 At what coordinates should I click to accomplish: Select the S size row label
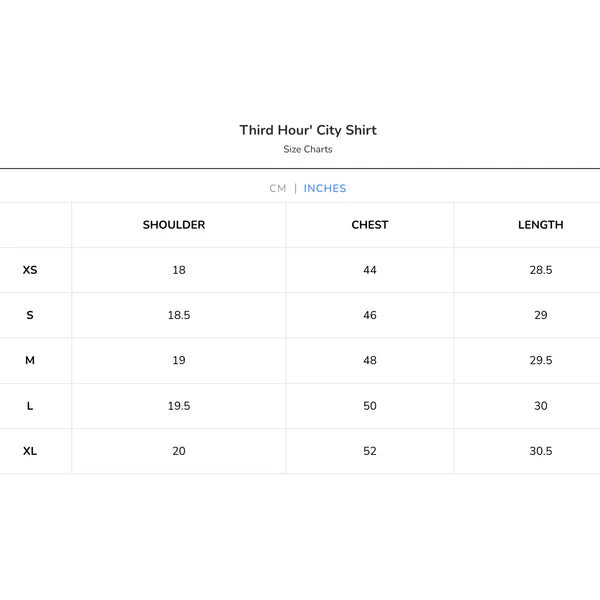click(30, 315)
